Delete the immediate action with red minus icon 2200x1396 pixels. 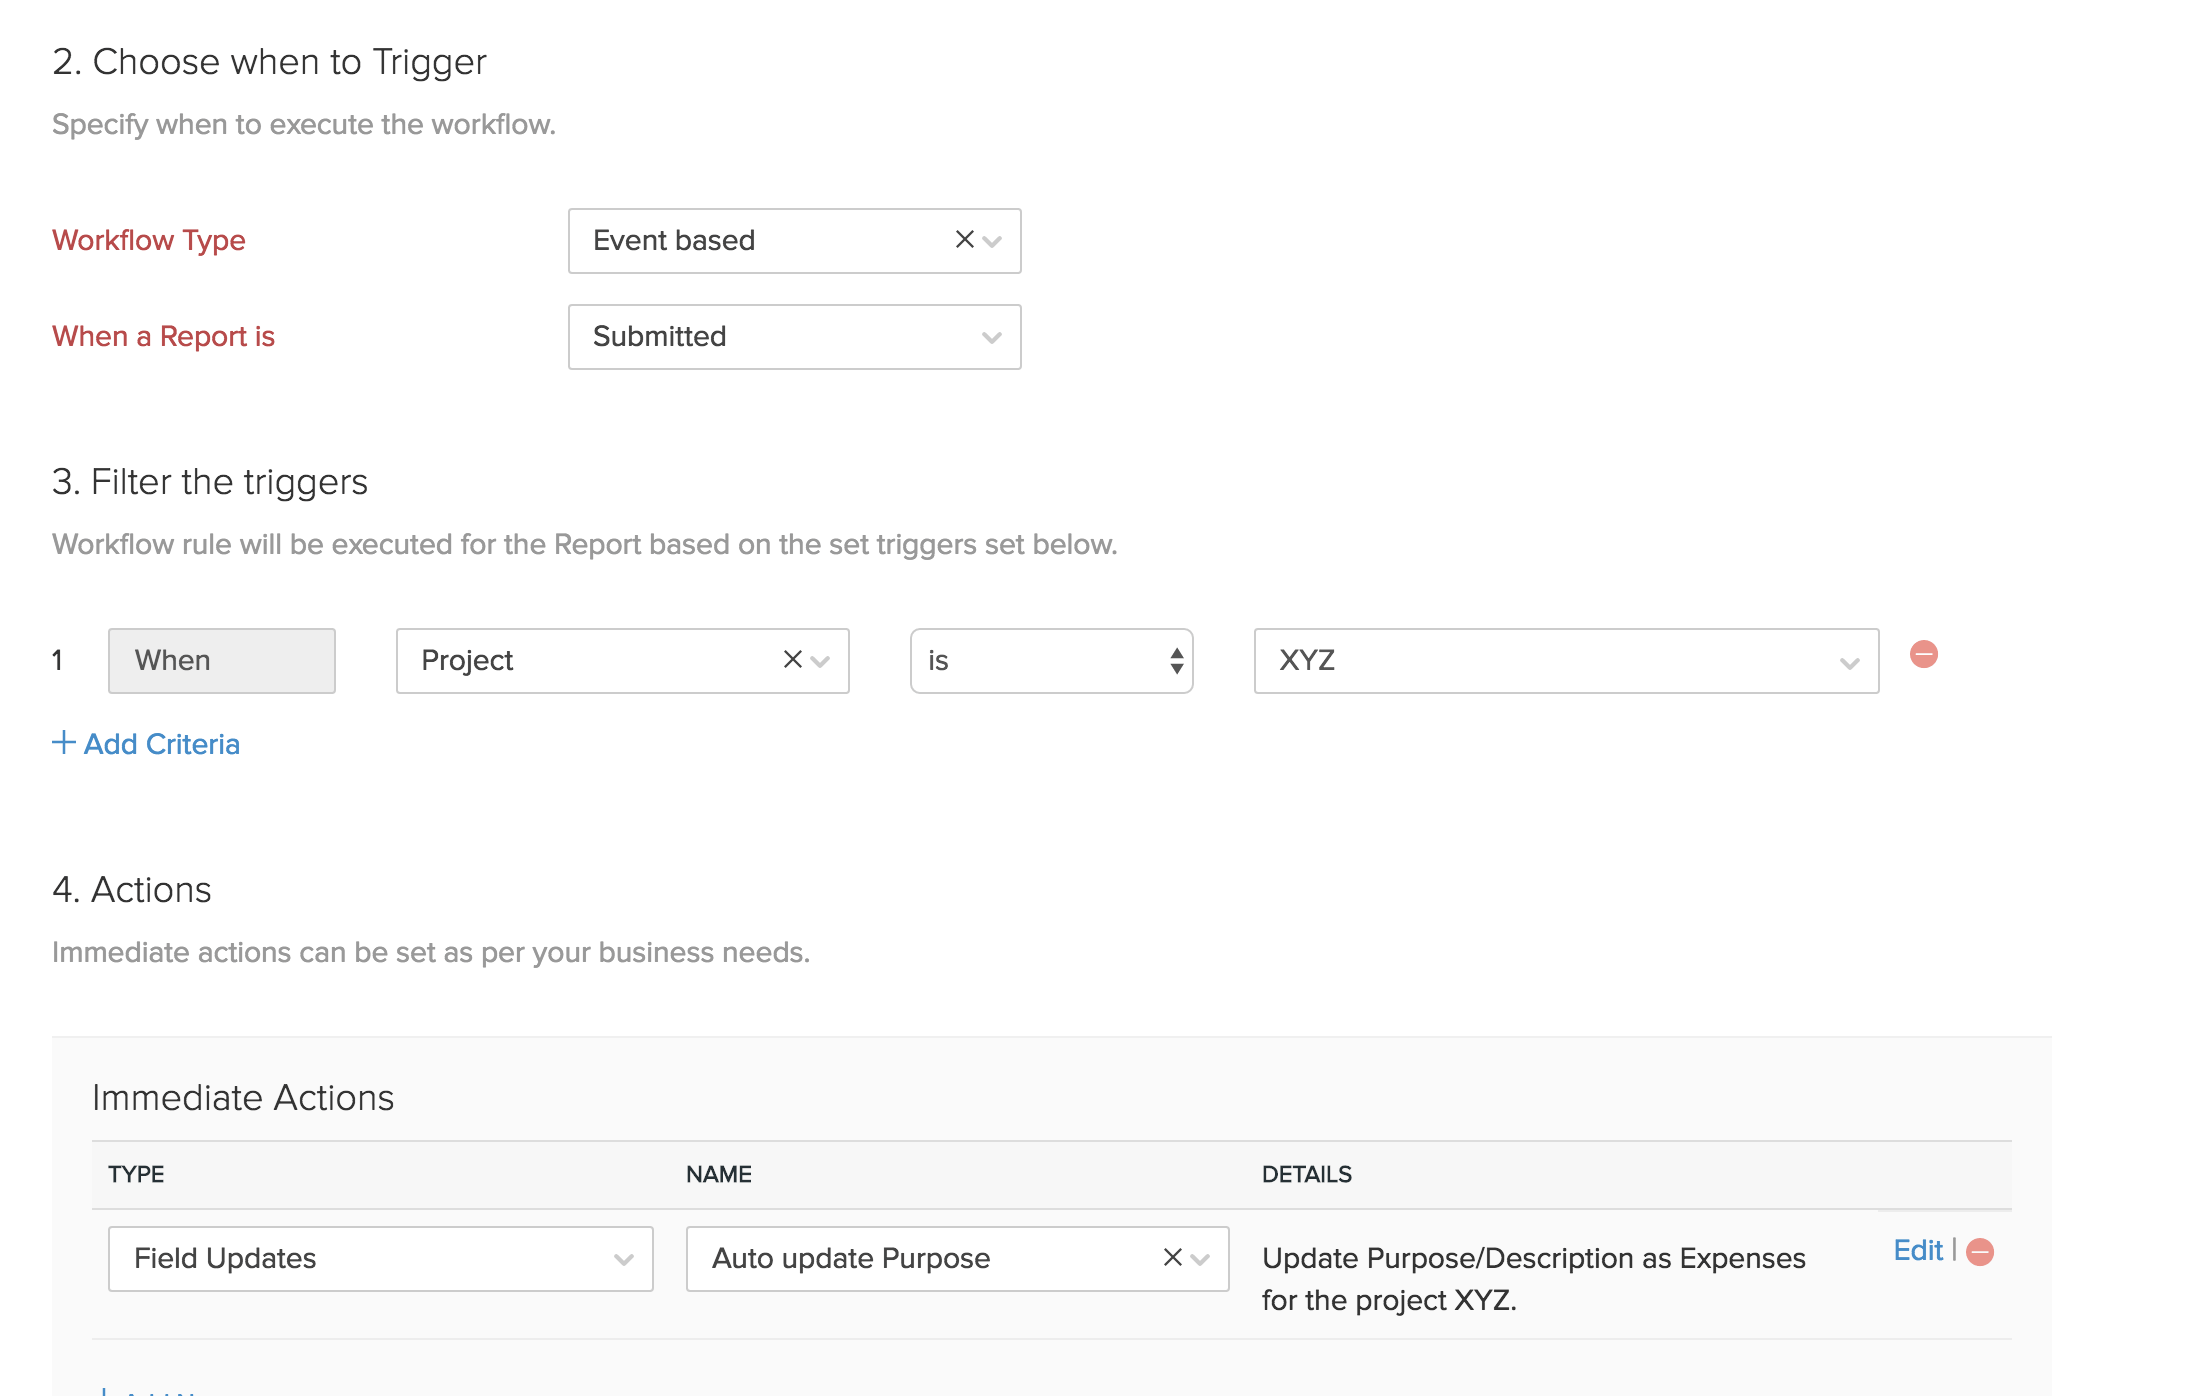(1980, 1252)
